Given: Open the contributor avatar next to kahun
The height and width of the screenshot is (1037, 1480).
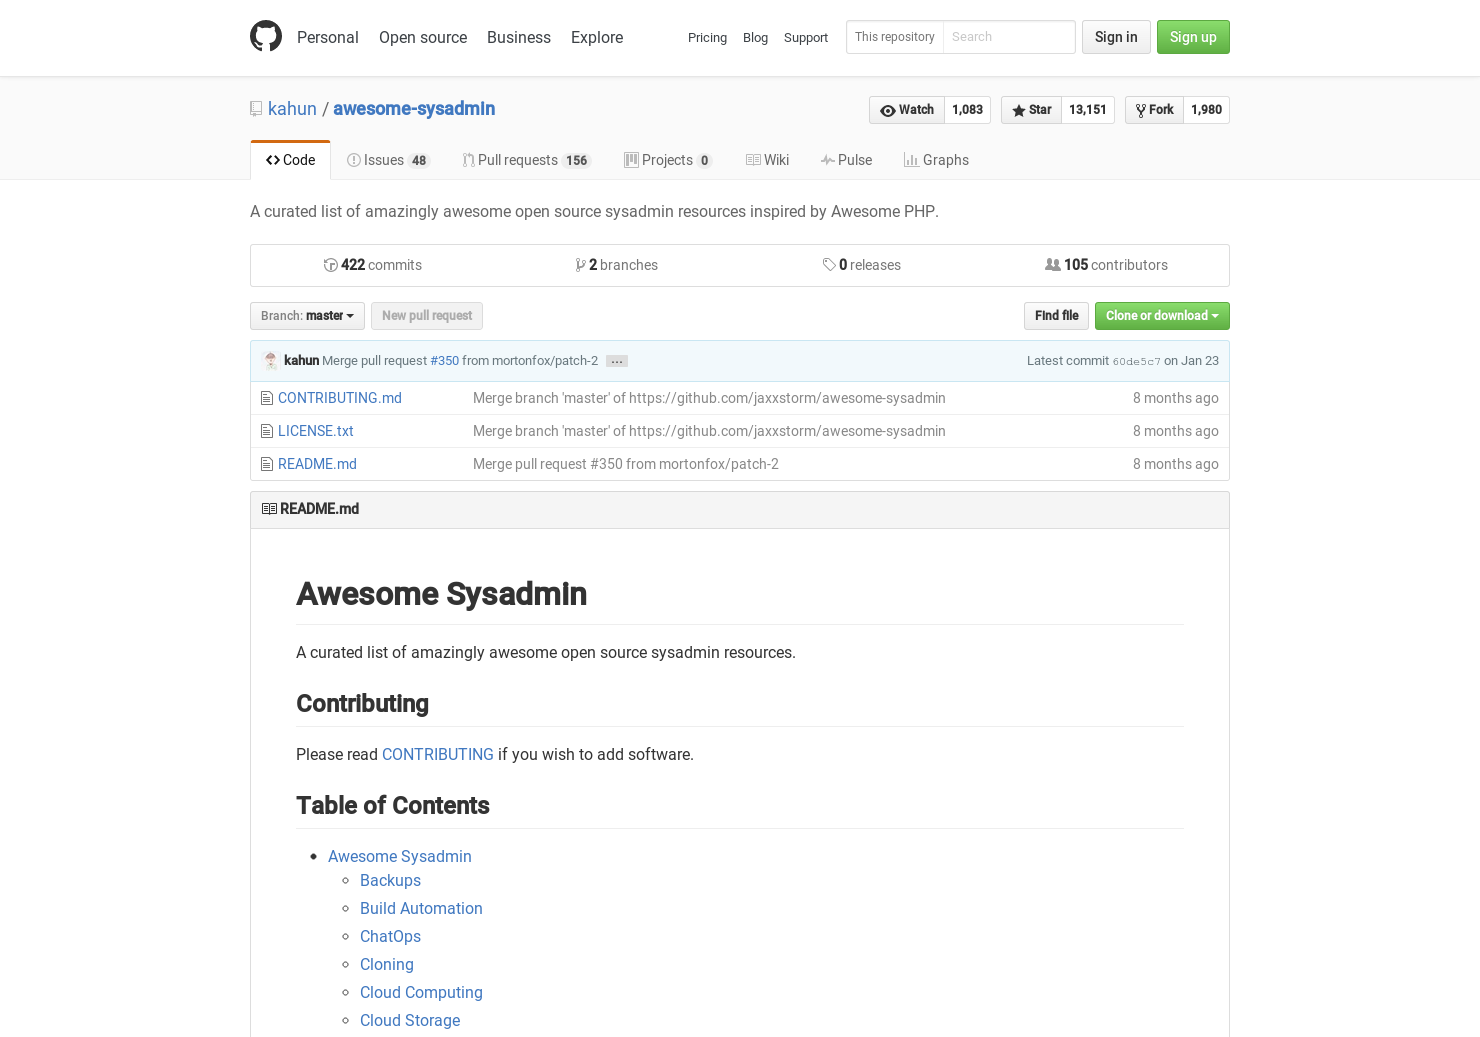Looking at the screenshot, I should [x=270, y=360].
